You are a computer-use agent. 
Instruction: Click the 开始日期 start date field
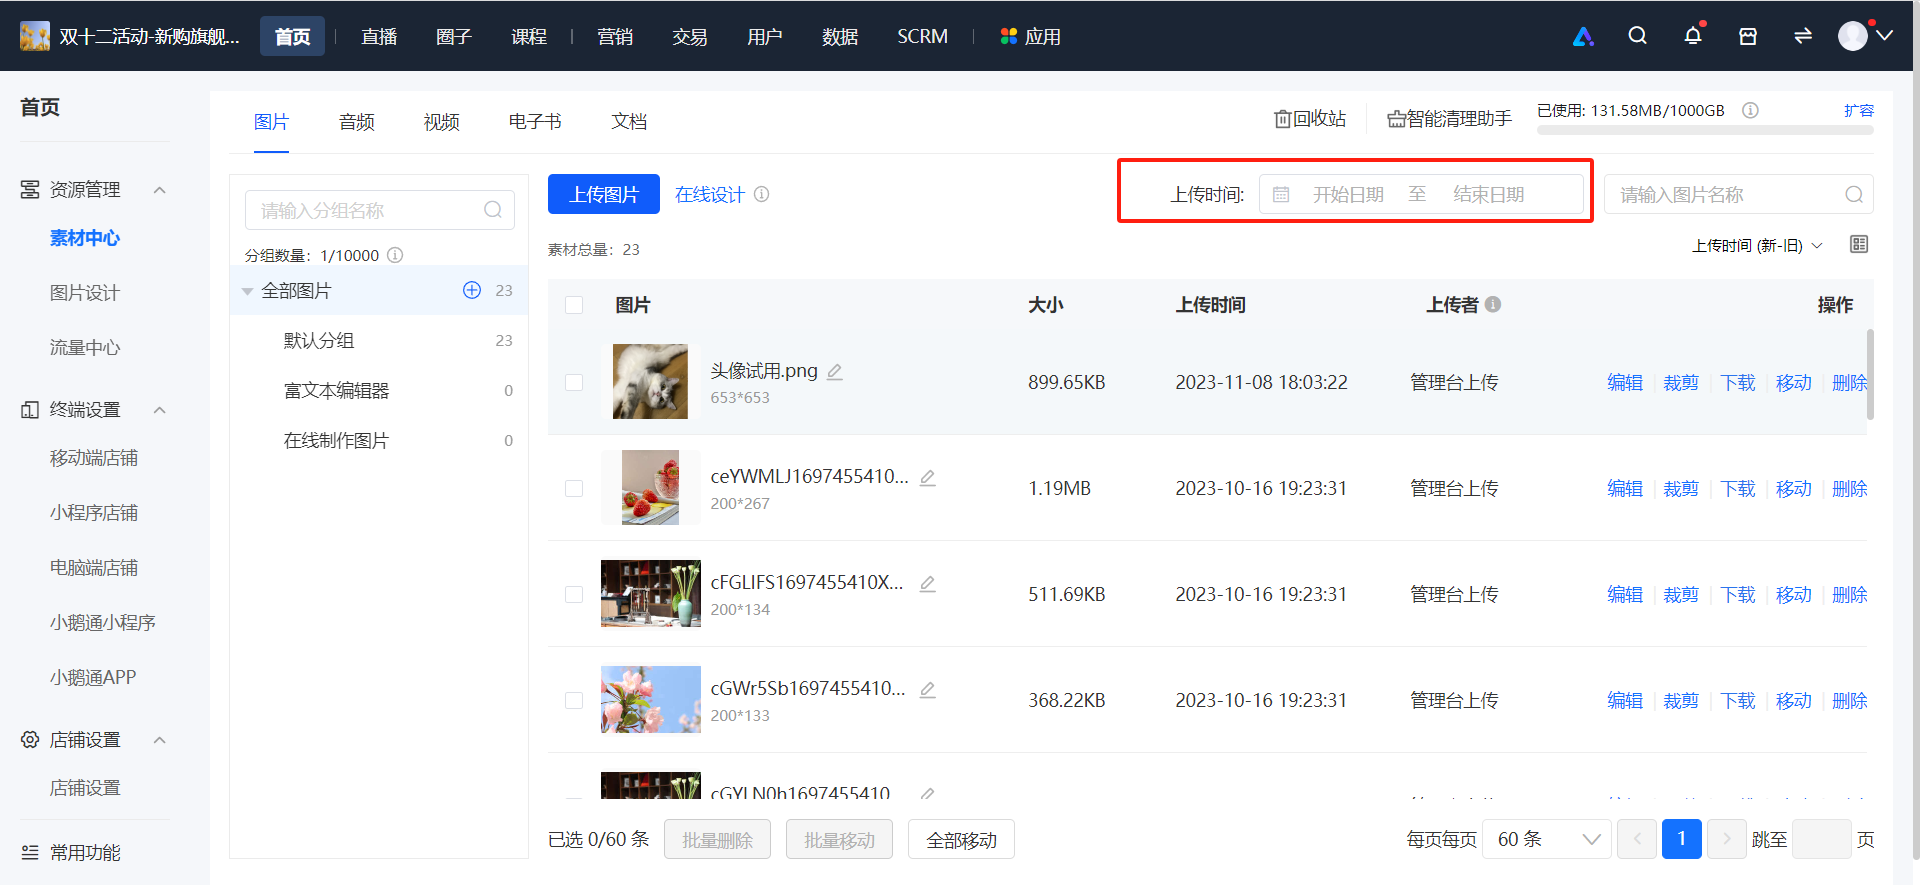[1348, 195]
